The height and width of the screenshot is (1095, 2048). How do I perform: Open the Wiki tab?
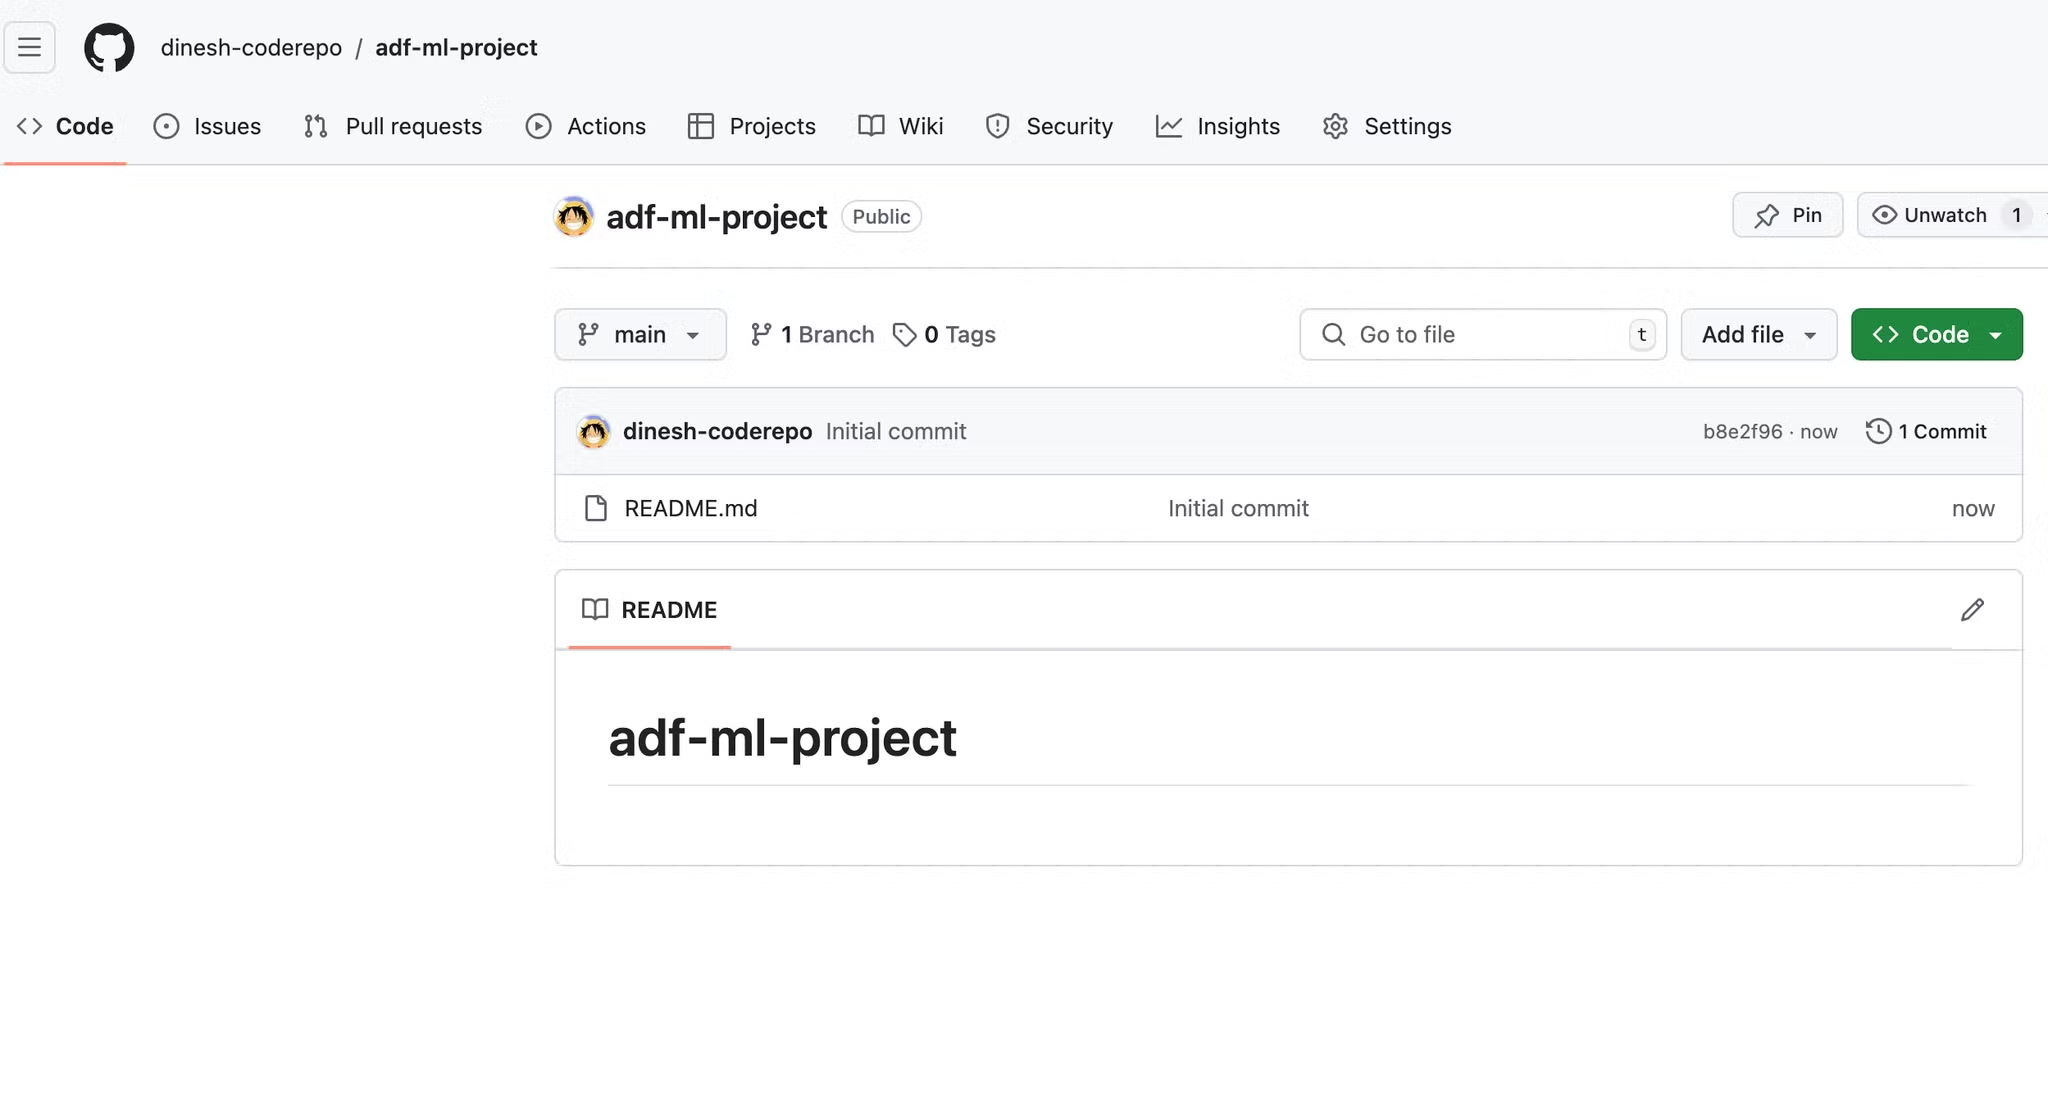pyautogui.click(x=901, y=126)
